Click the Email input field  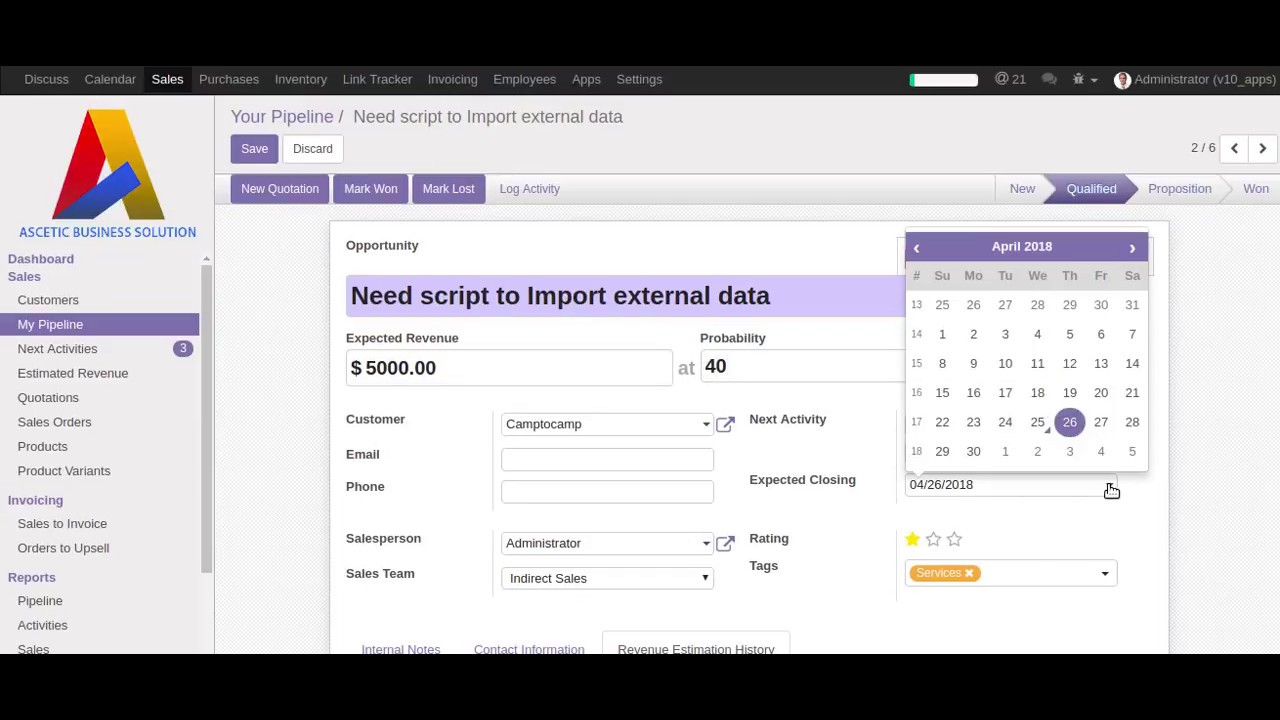pyautogui.click(x=607, y=459)
